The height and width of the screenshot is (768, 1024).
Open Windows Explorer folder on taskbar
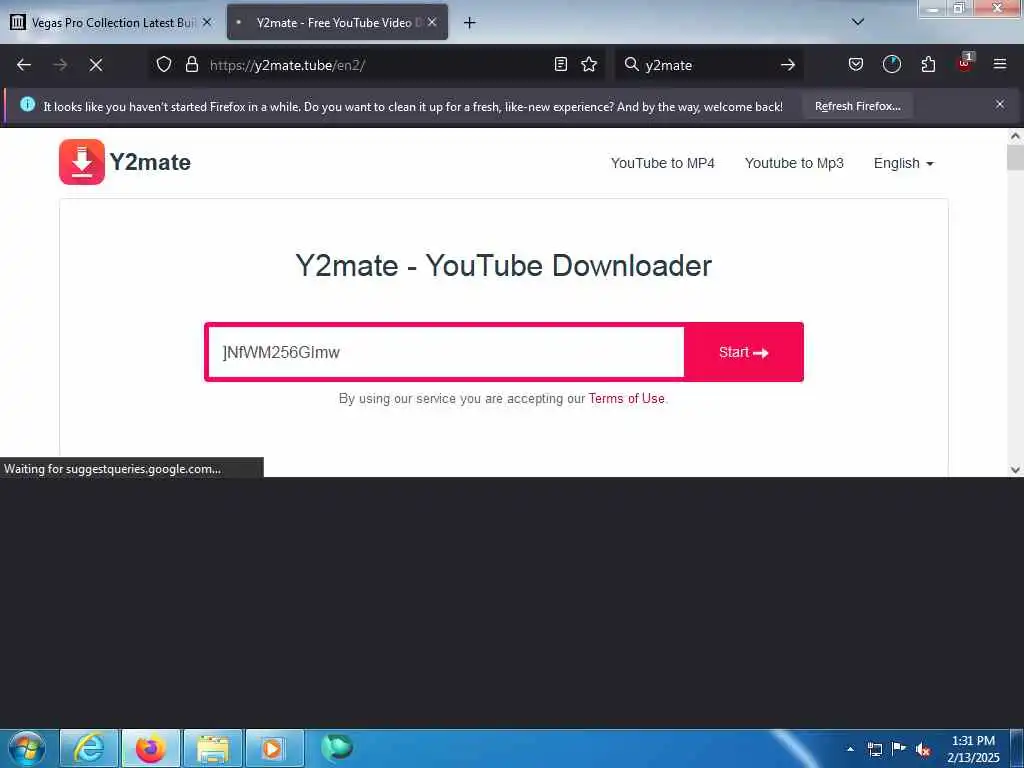point(213,748)
